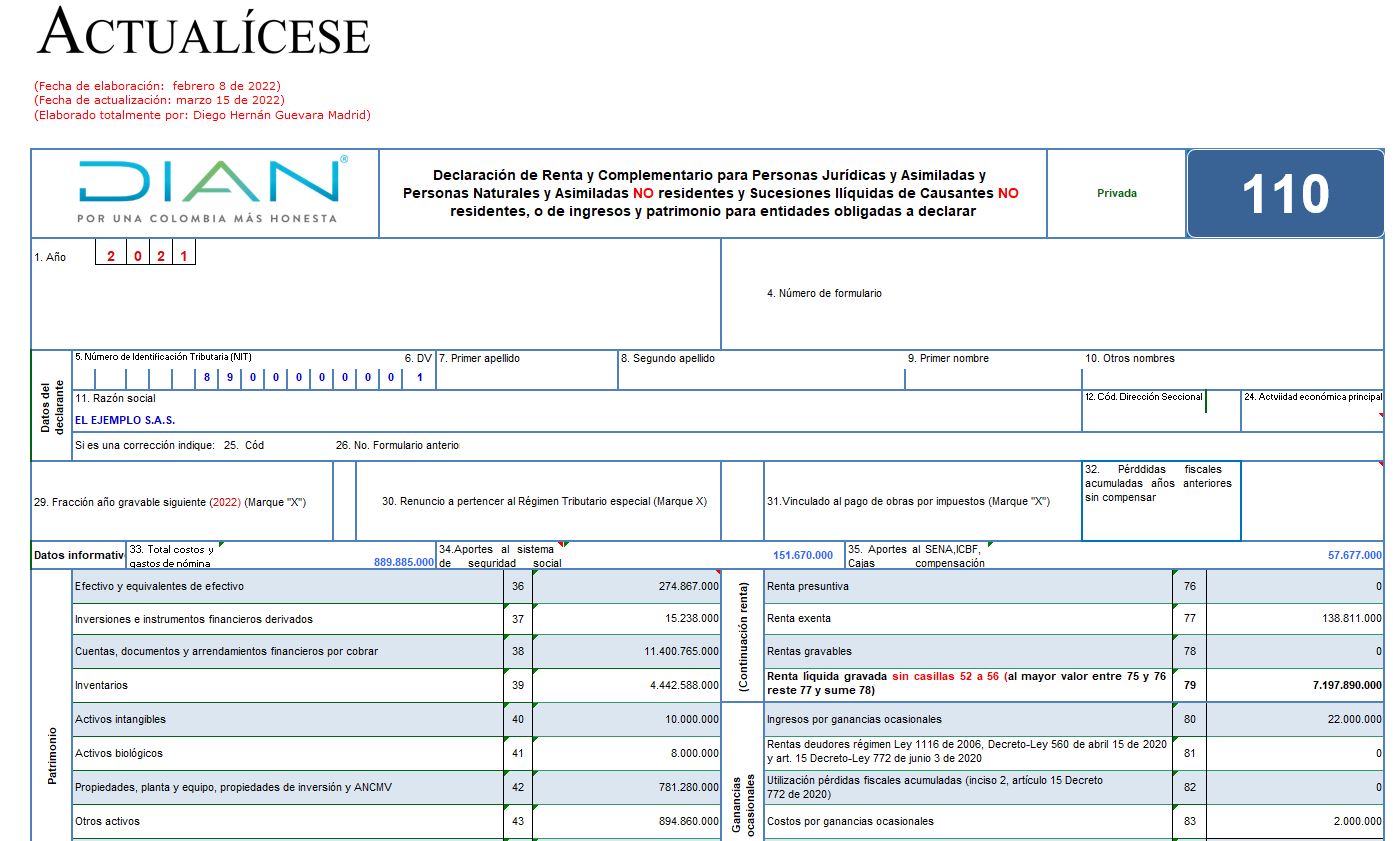Mark the 'Fracción año gravable siguiente' X box

344,501
